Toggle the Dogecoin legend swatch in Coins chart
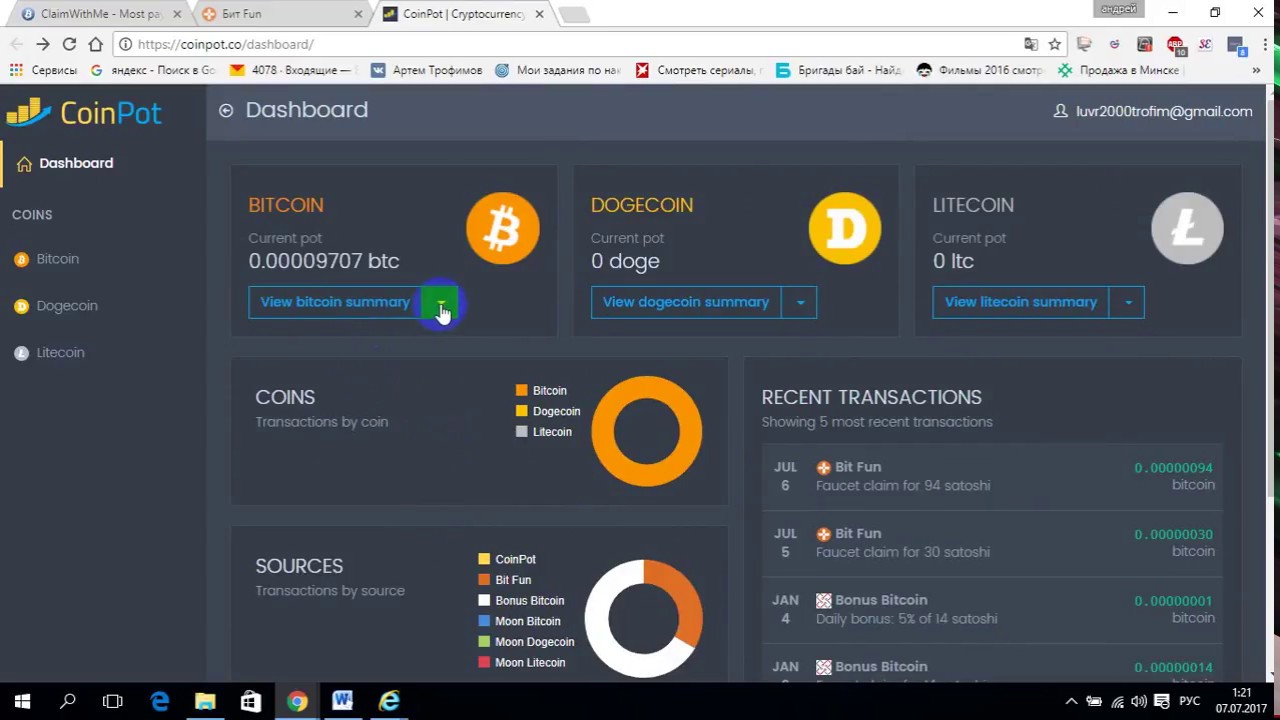1280x720 pixels. click(521, 411)
